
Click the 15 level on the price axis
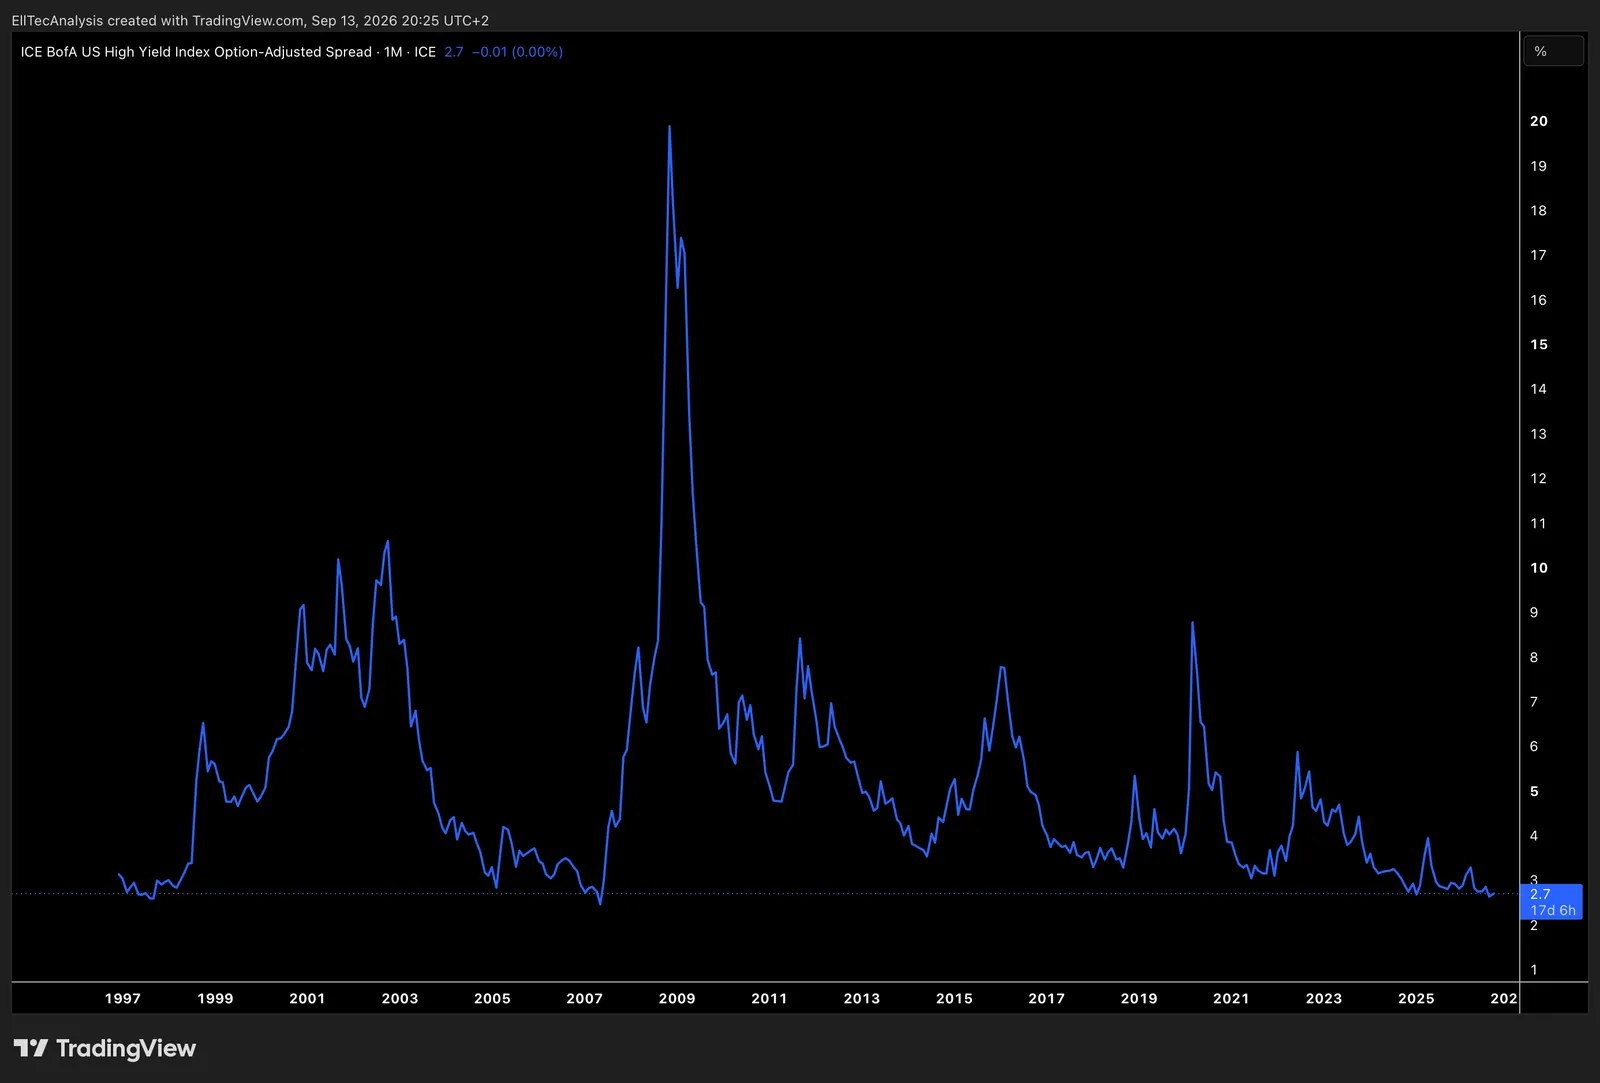[1539, 344]
